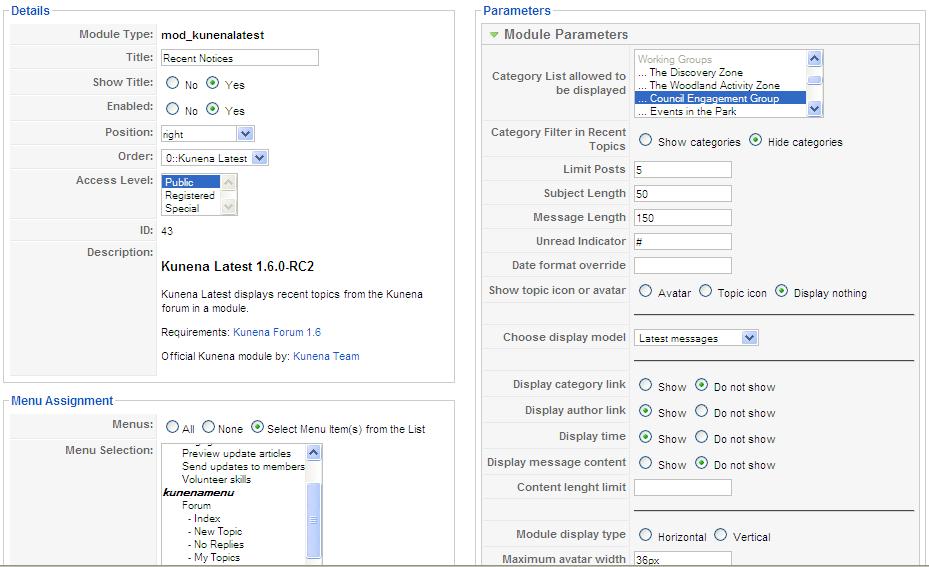Set Show Title to No

coord(172,83)
